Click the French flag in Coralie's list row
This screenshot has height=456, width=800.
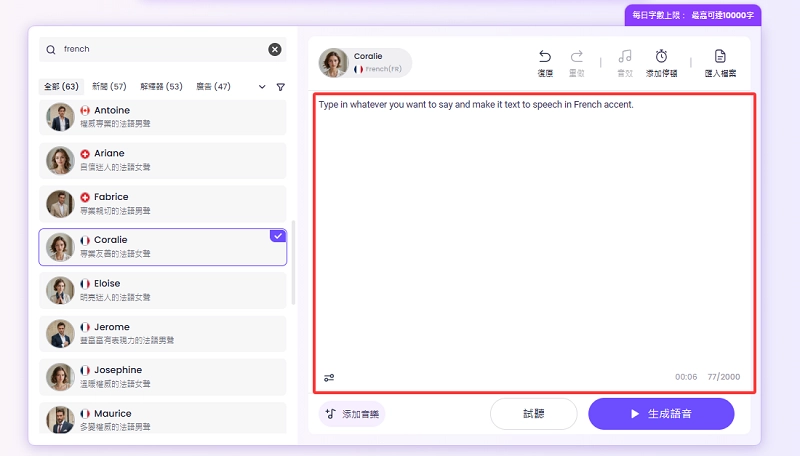85,240
